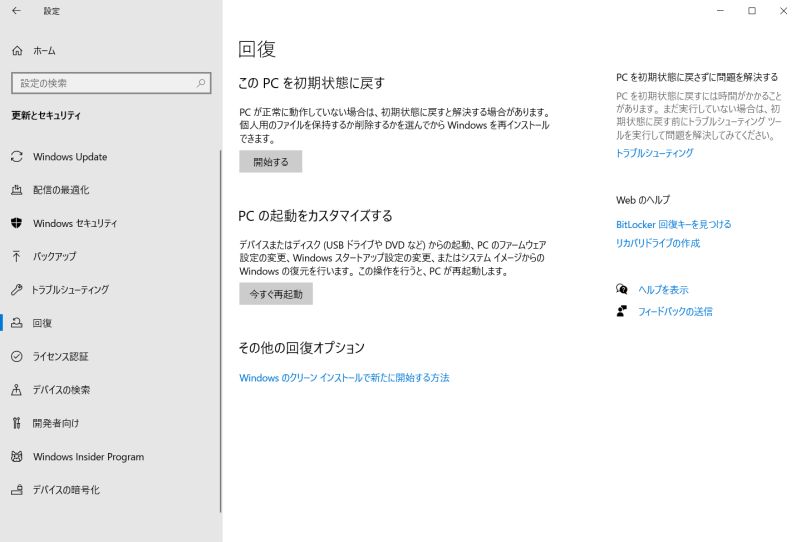Click the この PC を初期状態に戻す heading
The height and width of the screenshot is (542, 800).
coord(311,83)
